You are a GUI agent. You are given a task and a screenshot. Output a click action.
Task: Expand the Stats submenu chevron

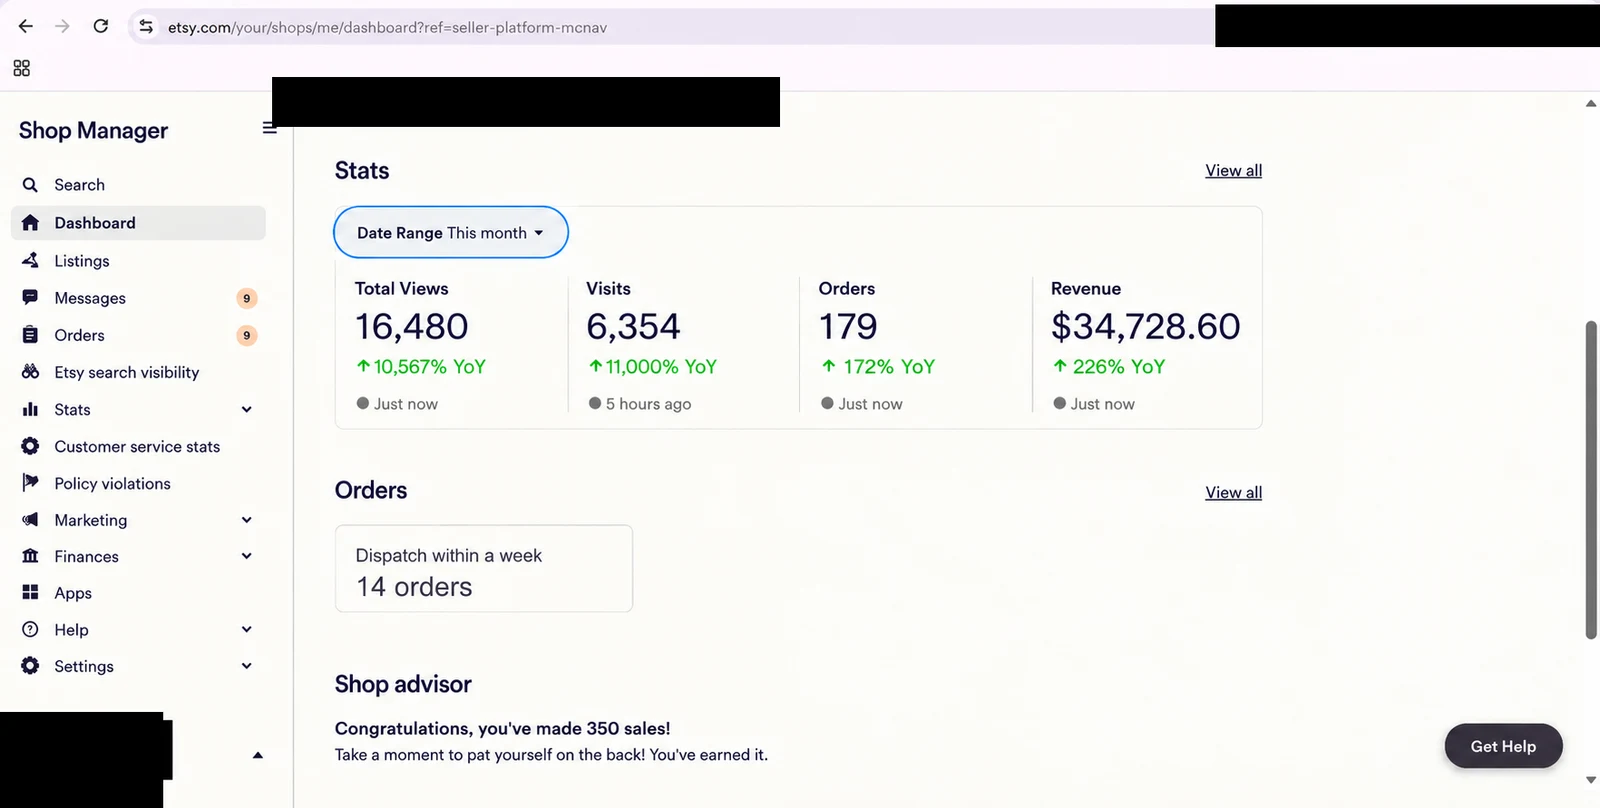coord(247,409)
